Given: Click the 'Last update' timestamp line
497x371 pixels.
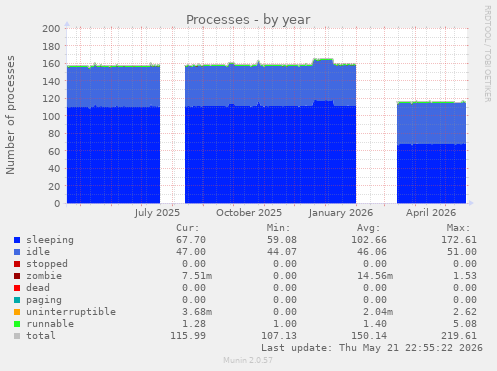Looking at the screenshot, I should [372, 348].
